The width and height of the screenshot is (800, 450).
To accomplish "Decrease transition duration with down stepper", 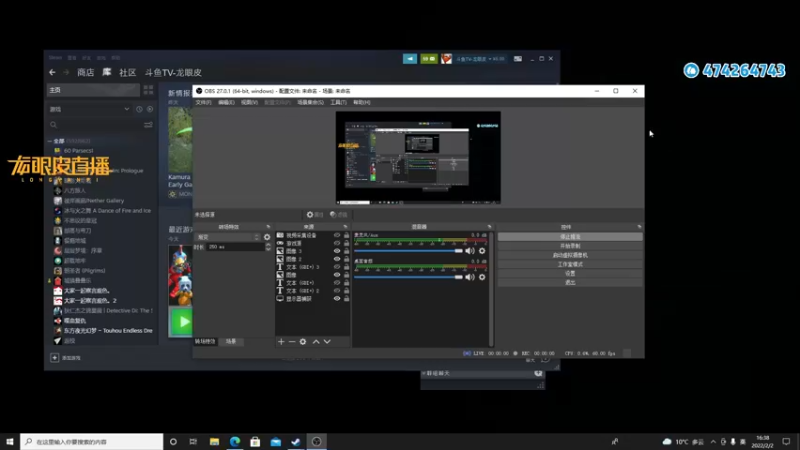I will pyautogui.click(x=268, y=249).
